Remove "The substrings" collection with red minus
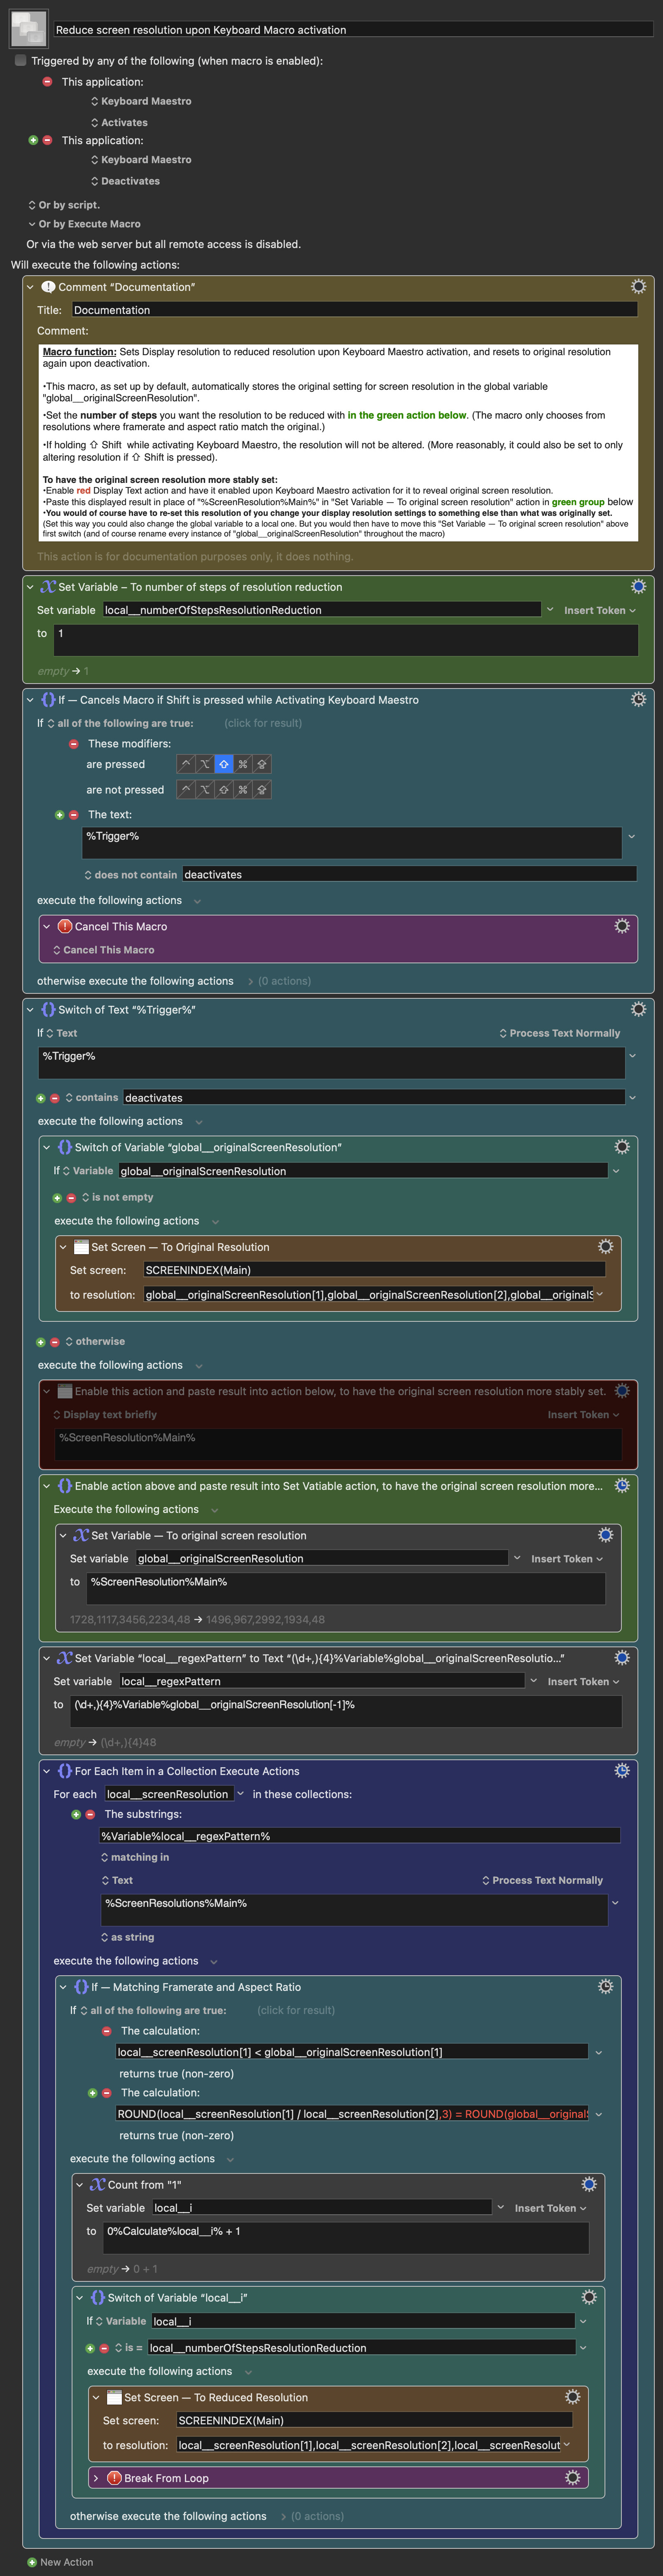This screenshot has width=663, height=2576. (x=90, y=1814)
